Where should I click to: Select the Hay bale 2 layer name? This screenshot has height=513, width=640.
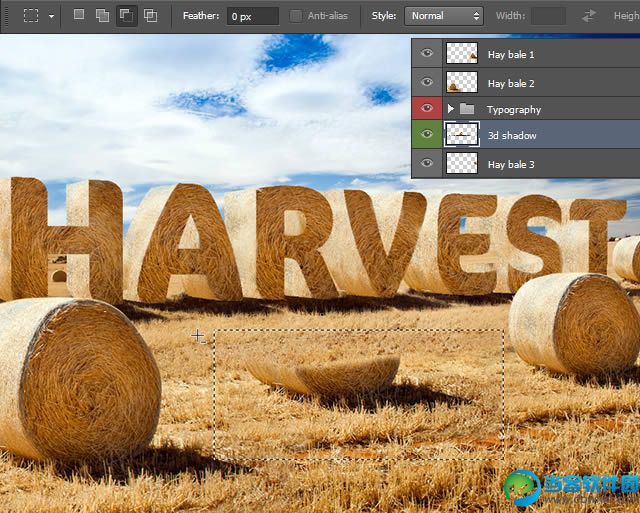pyautogui.click(x=511, y=83)
